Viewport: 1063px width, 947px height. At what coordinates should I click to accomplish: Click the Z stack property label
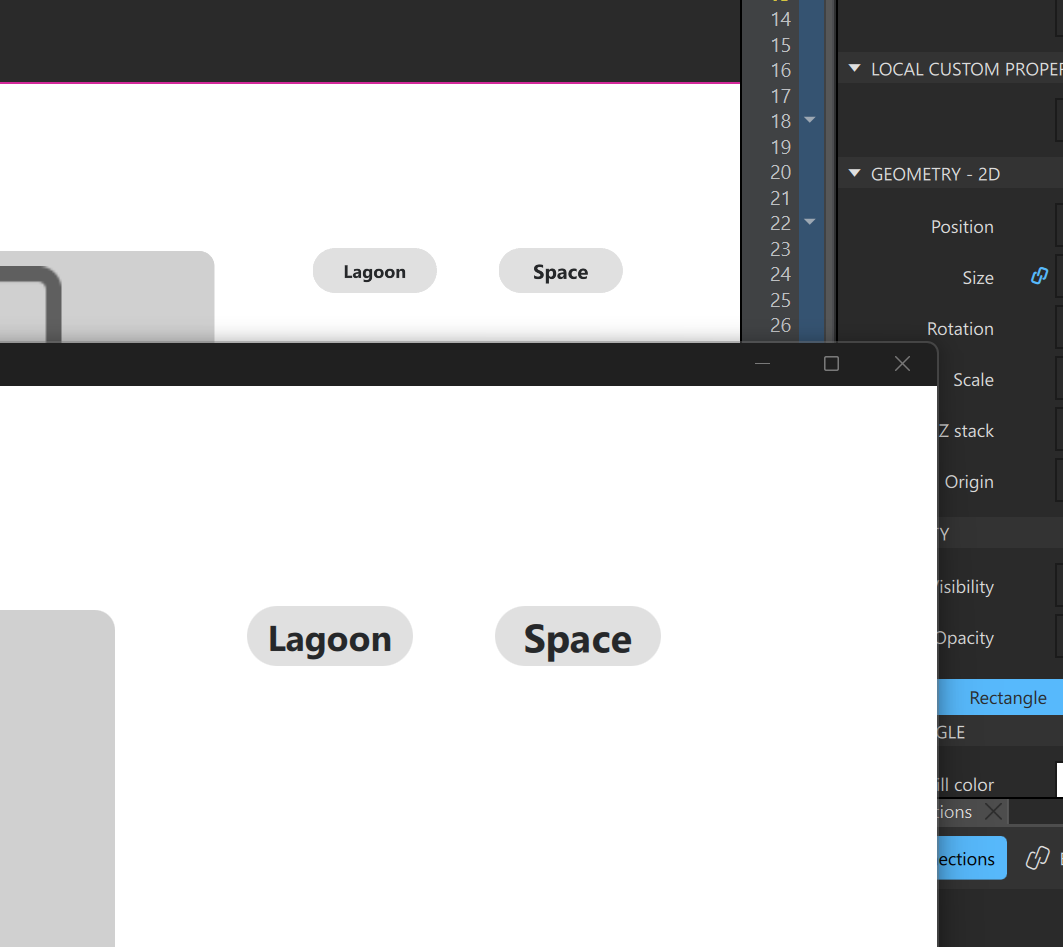(967, 430)
